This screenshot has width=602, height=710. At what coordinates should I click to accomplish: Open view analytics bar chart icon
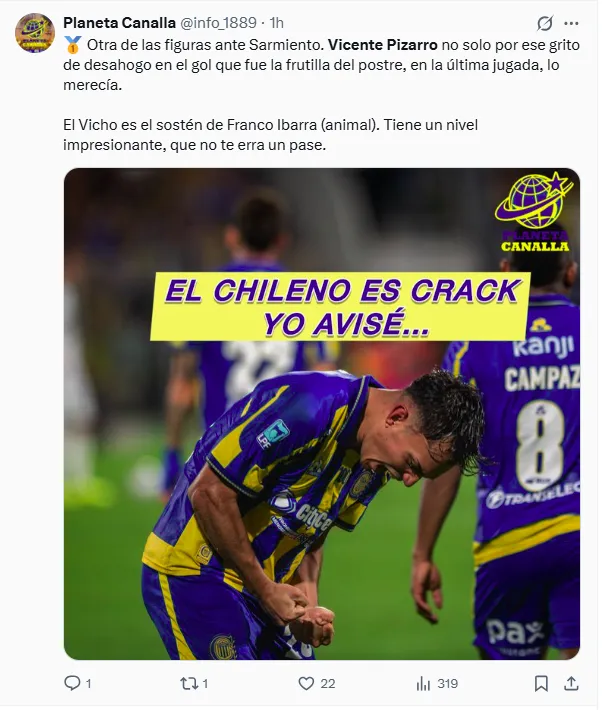[x=423, y=684]
